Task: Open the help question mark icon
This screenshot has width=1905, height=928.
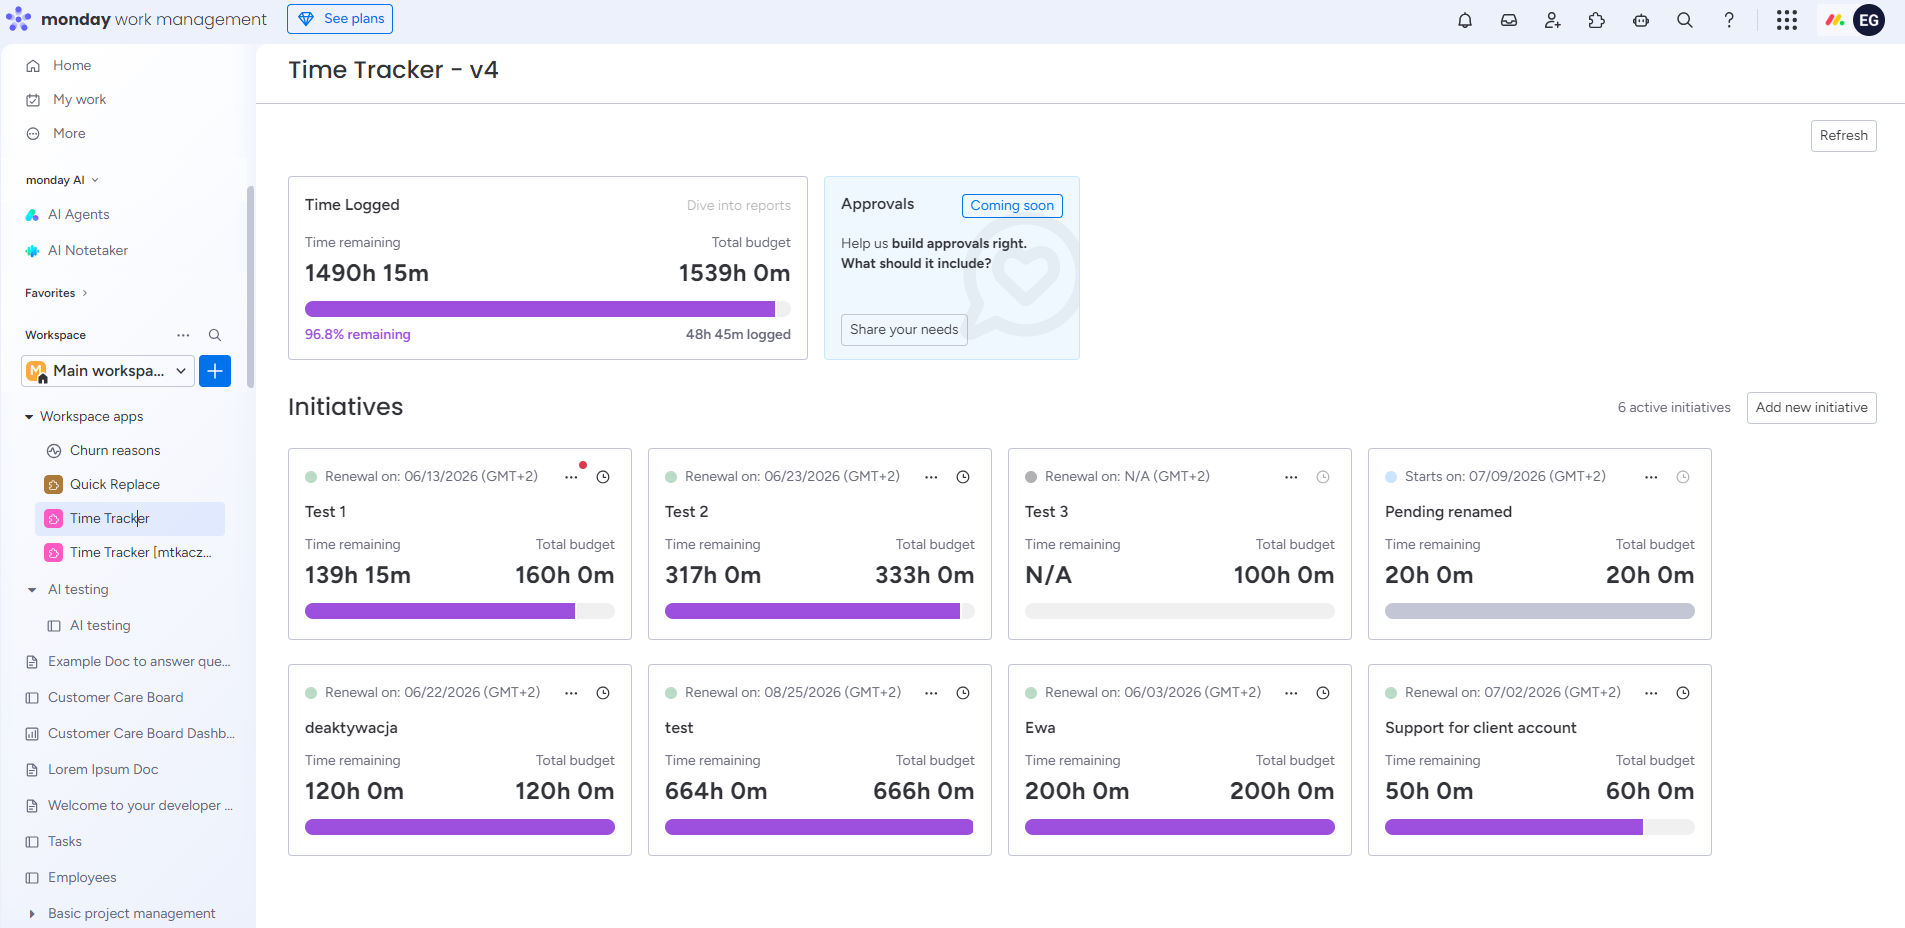Action: pyautogui.click(x=1729, y=20)
